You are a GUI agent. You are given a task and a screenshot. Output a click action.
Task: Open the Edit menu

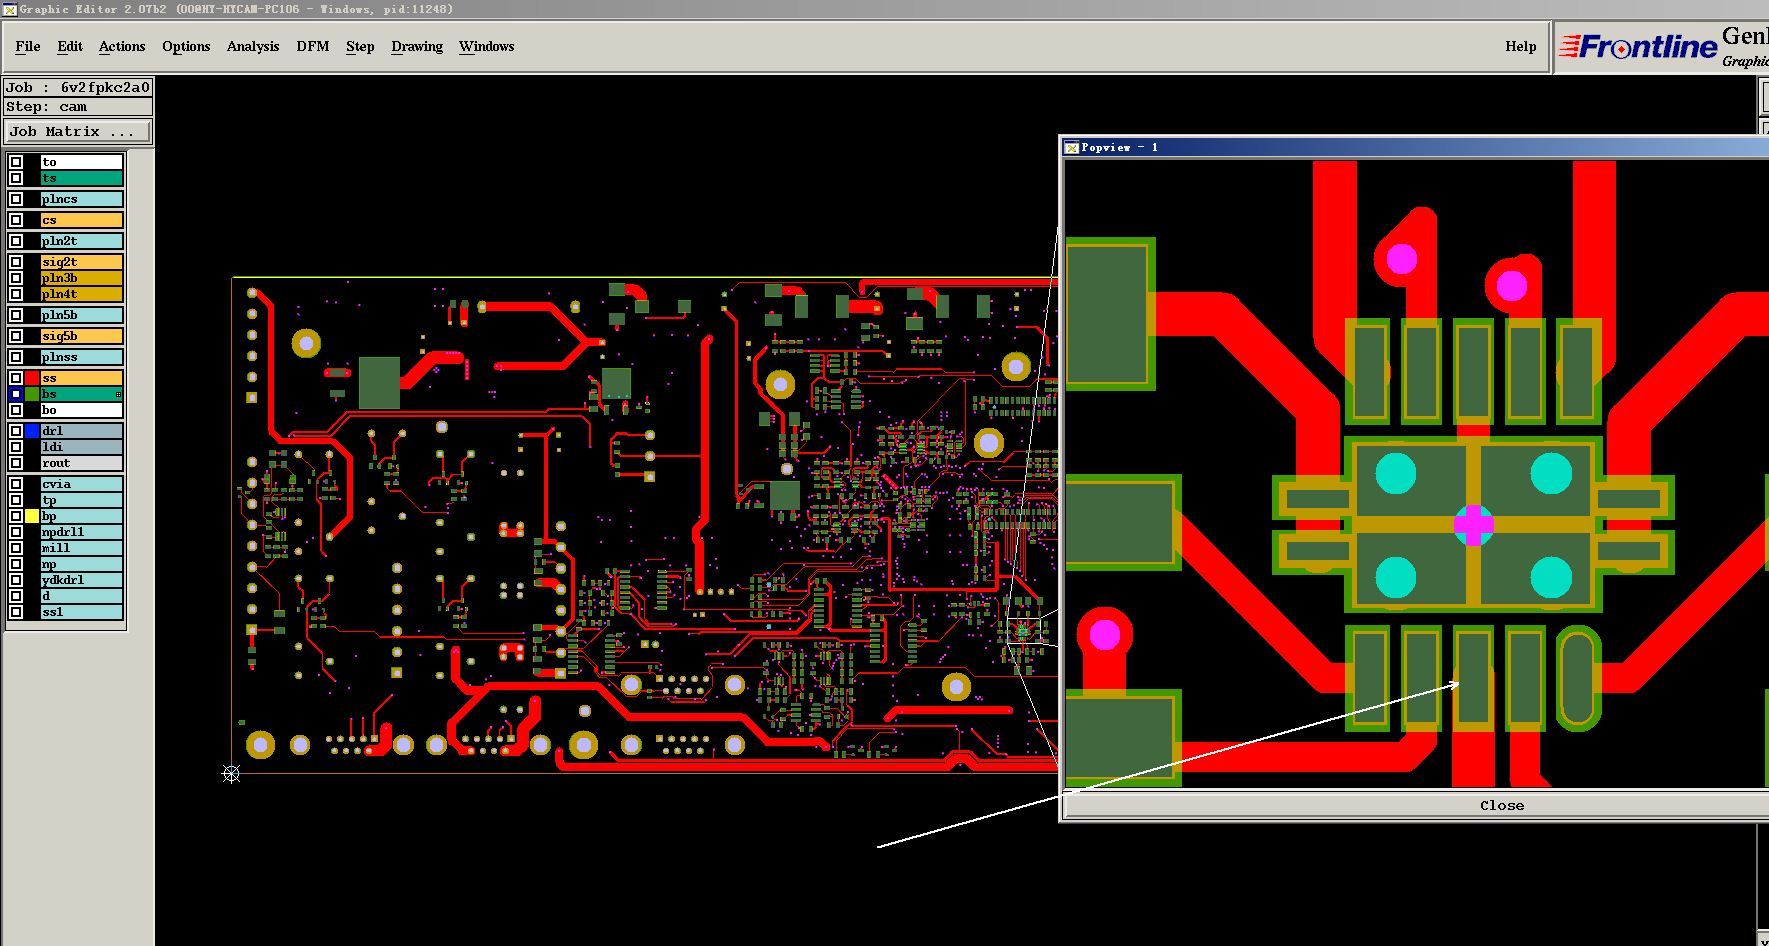tap(70, 46)
